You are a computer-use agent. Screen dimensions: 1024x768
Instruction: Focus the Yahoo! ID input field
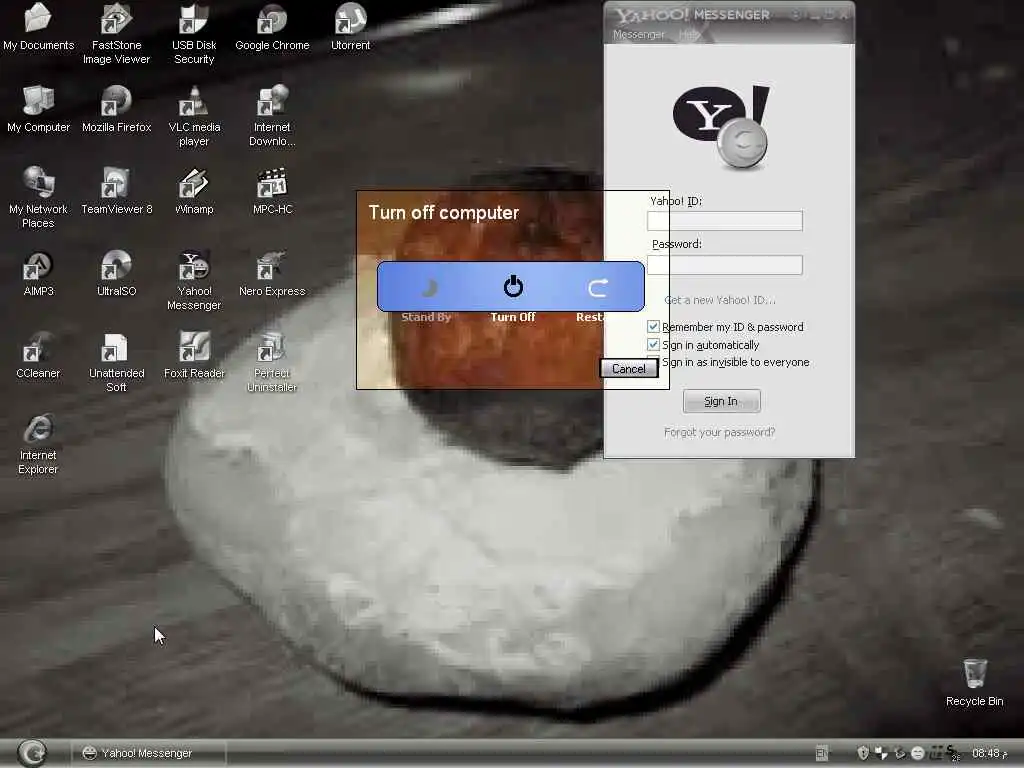(x=725, y=221)
